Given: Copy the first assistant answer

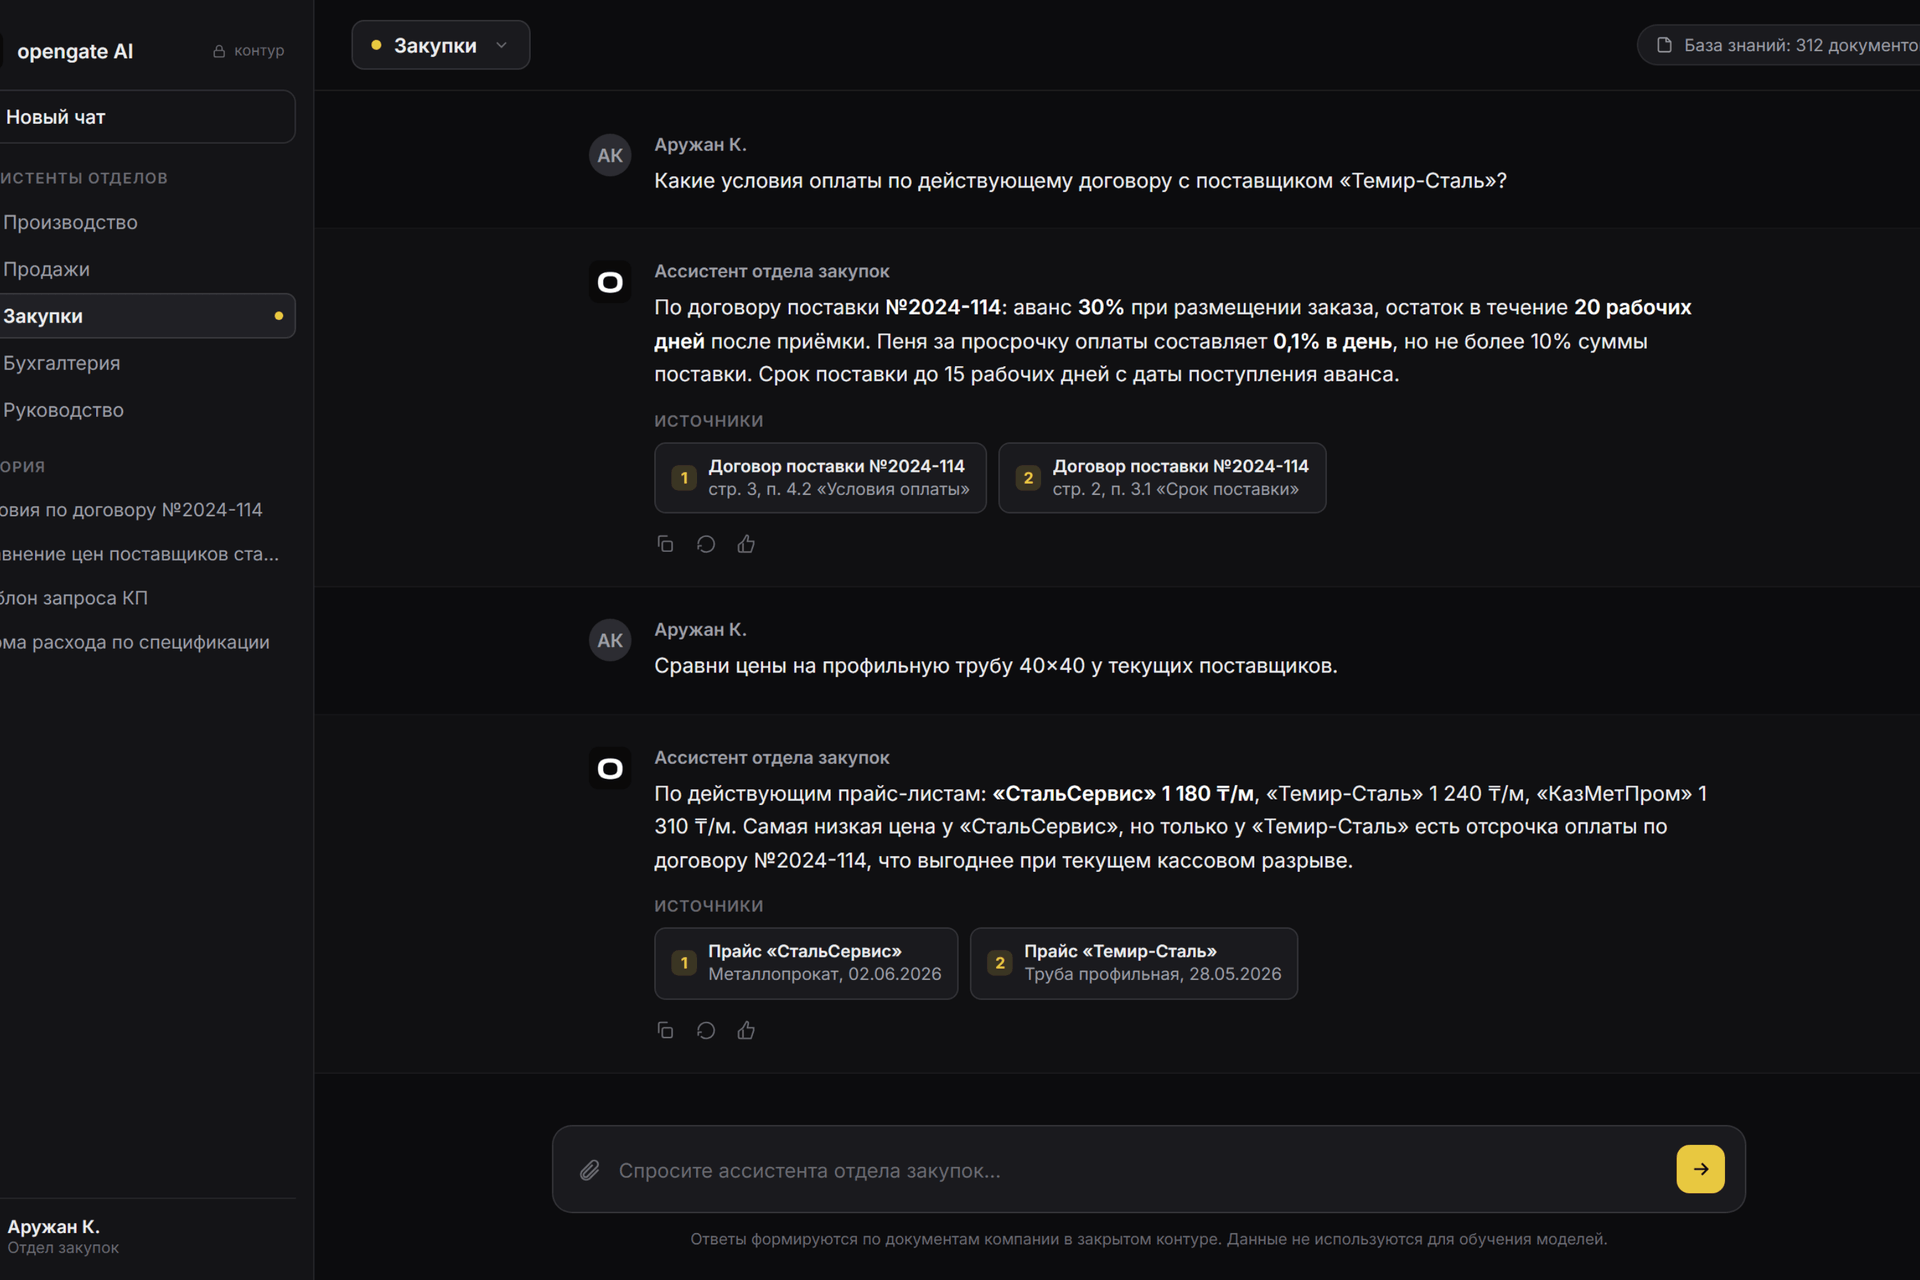Looking at the screenshot, I should point(665,544).
